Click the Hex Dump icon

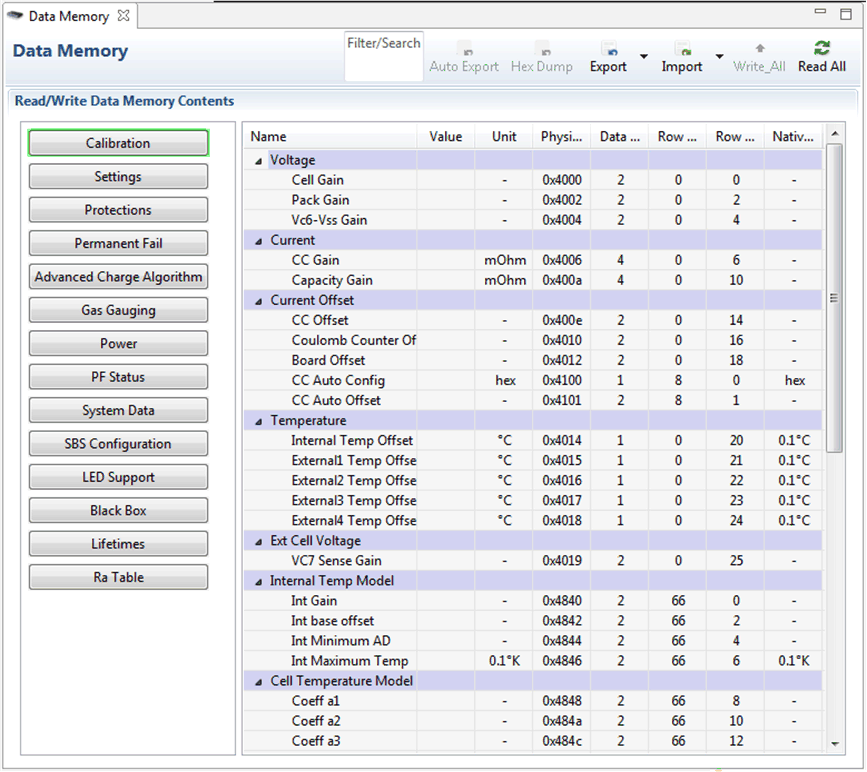[x=541, y=47]
